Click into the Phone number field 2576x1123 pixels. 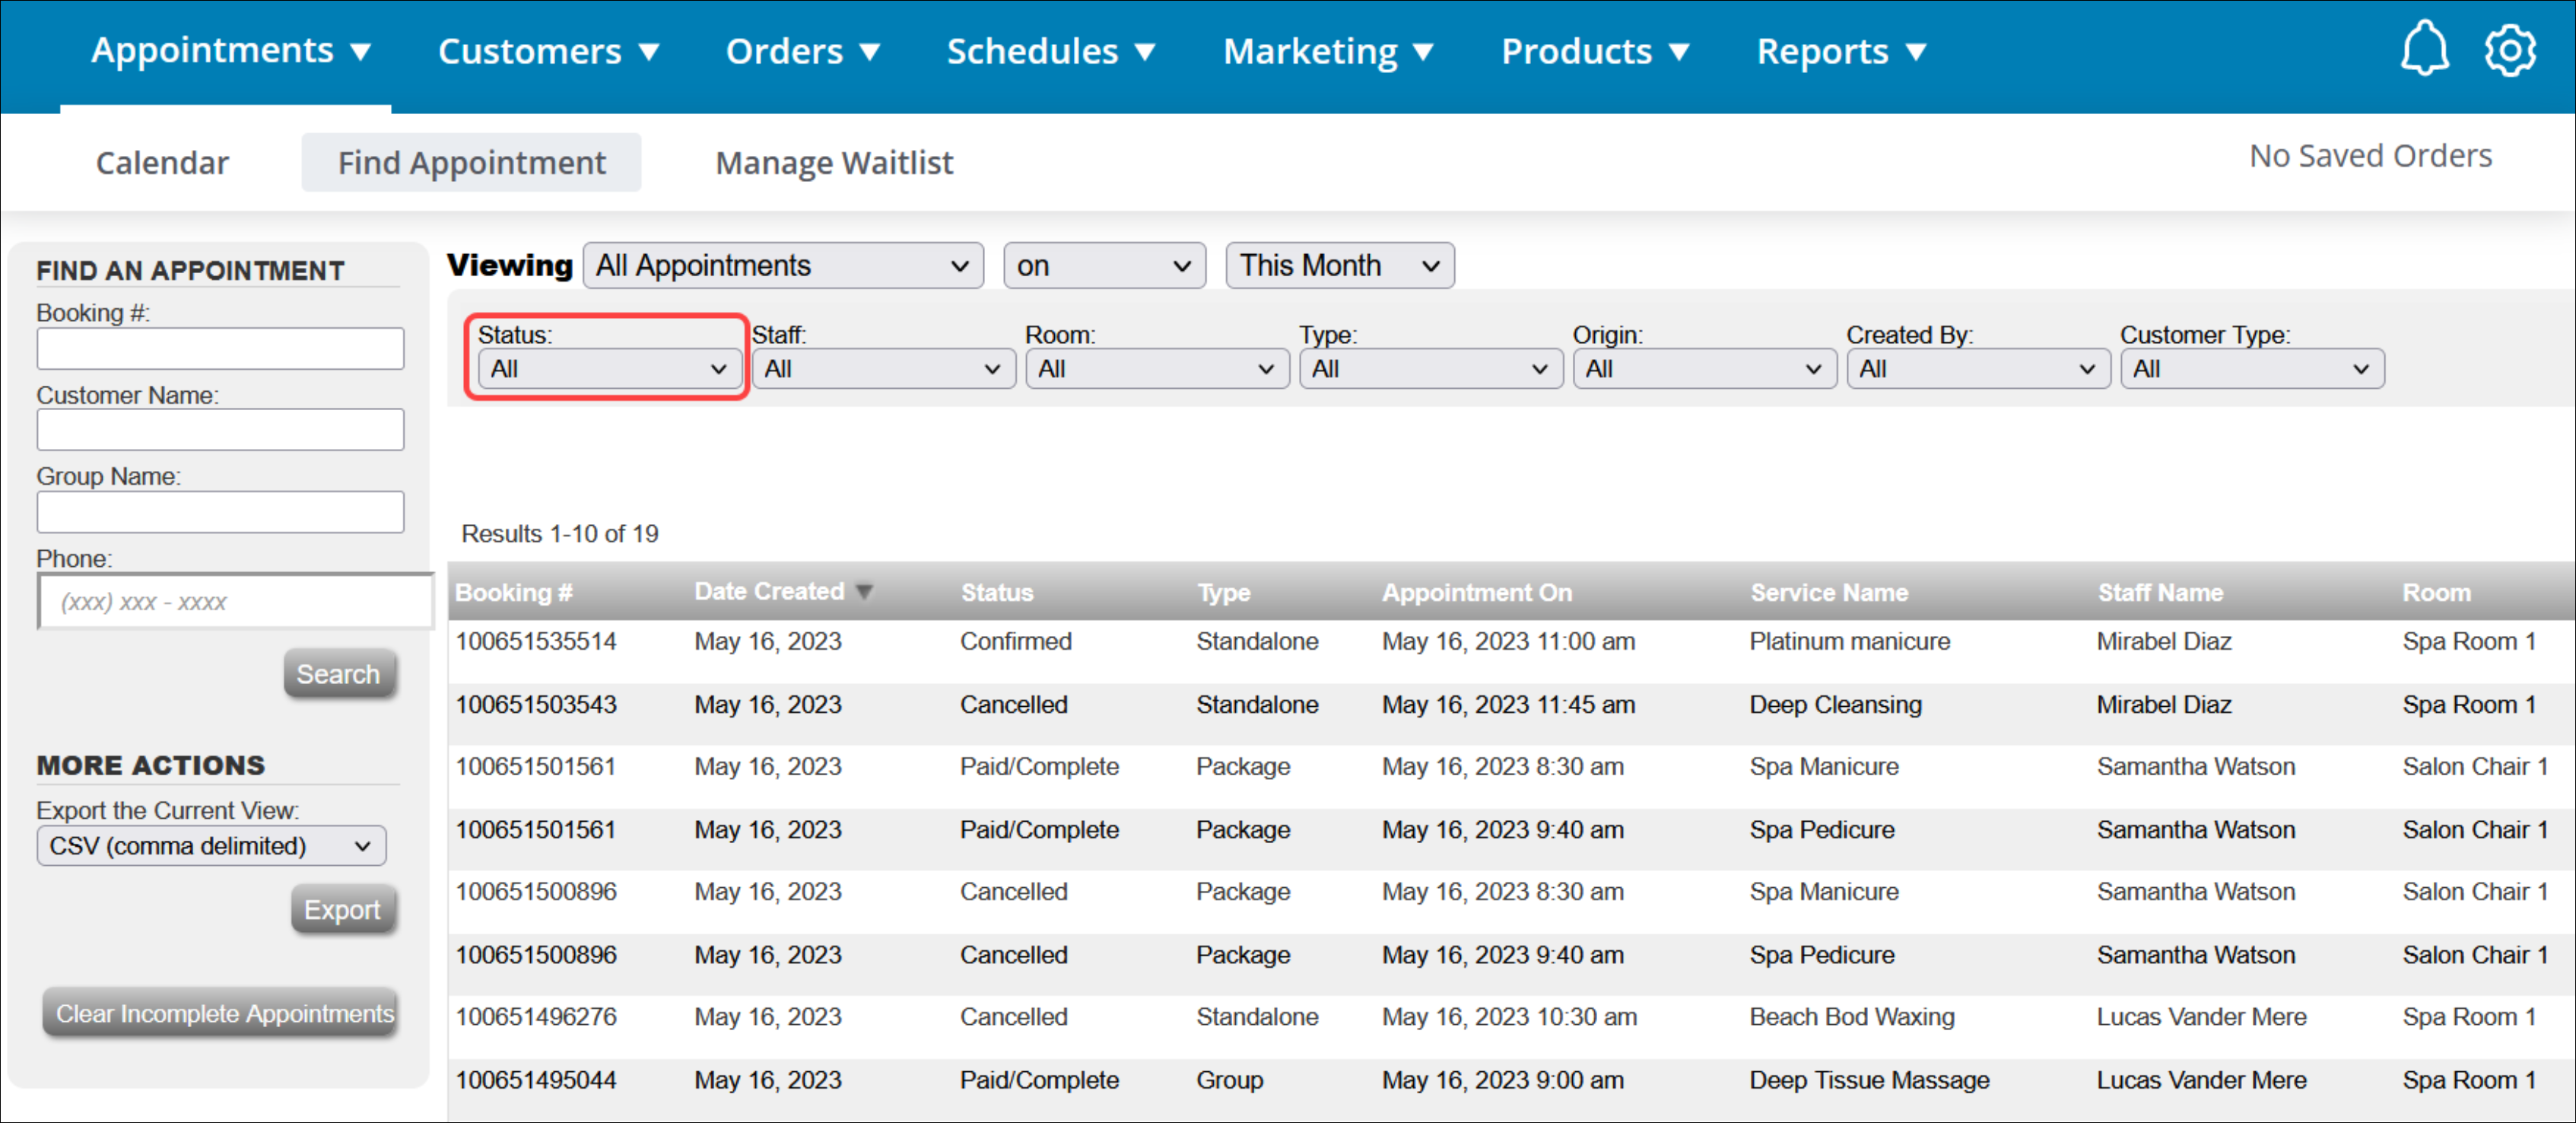click(x=236, y=602)
